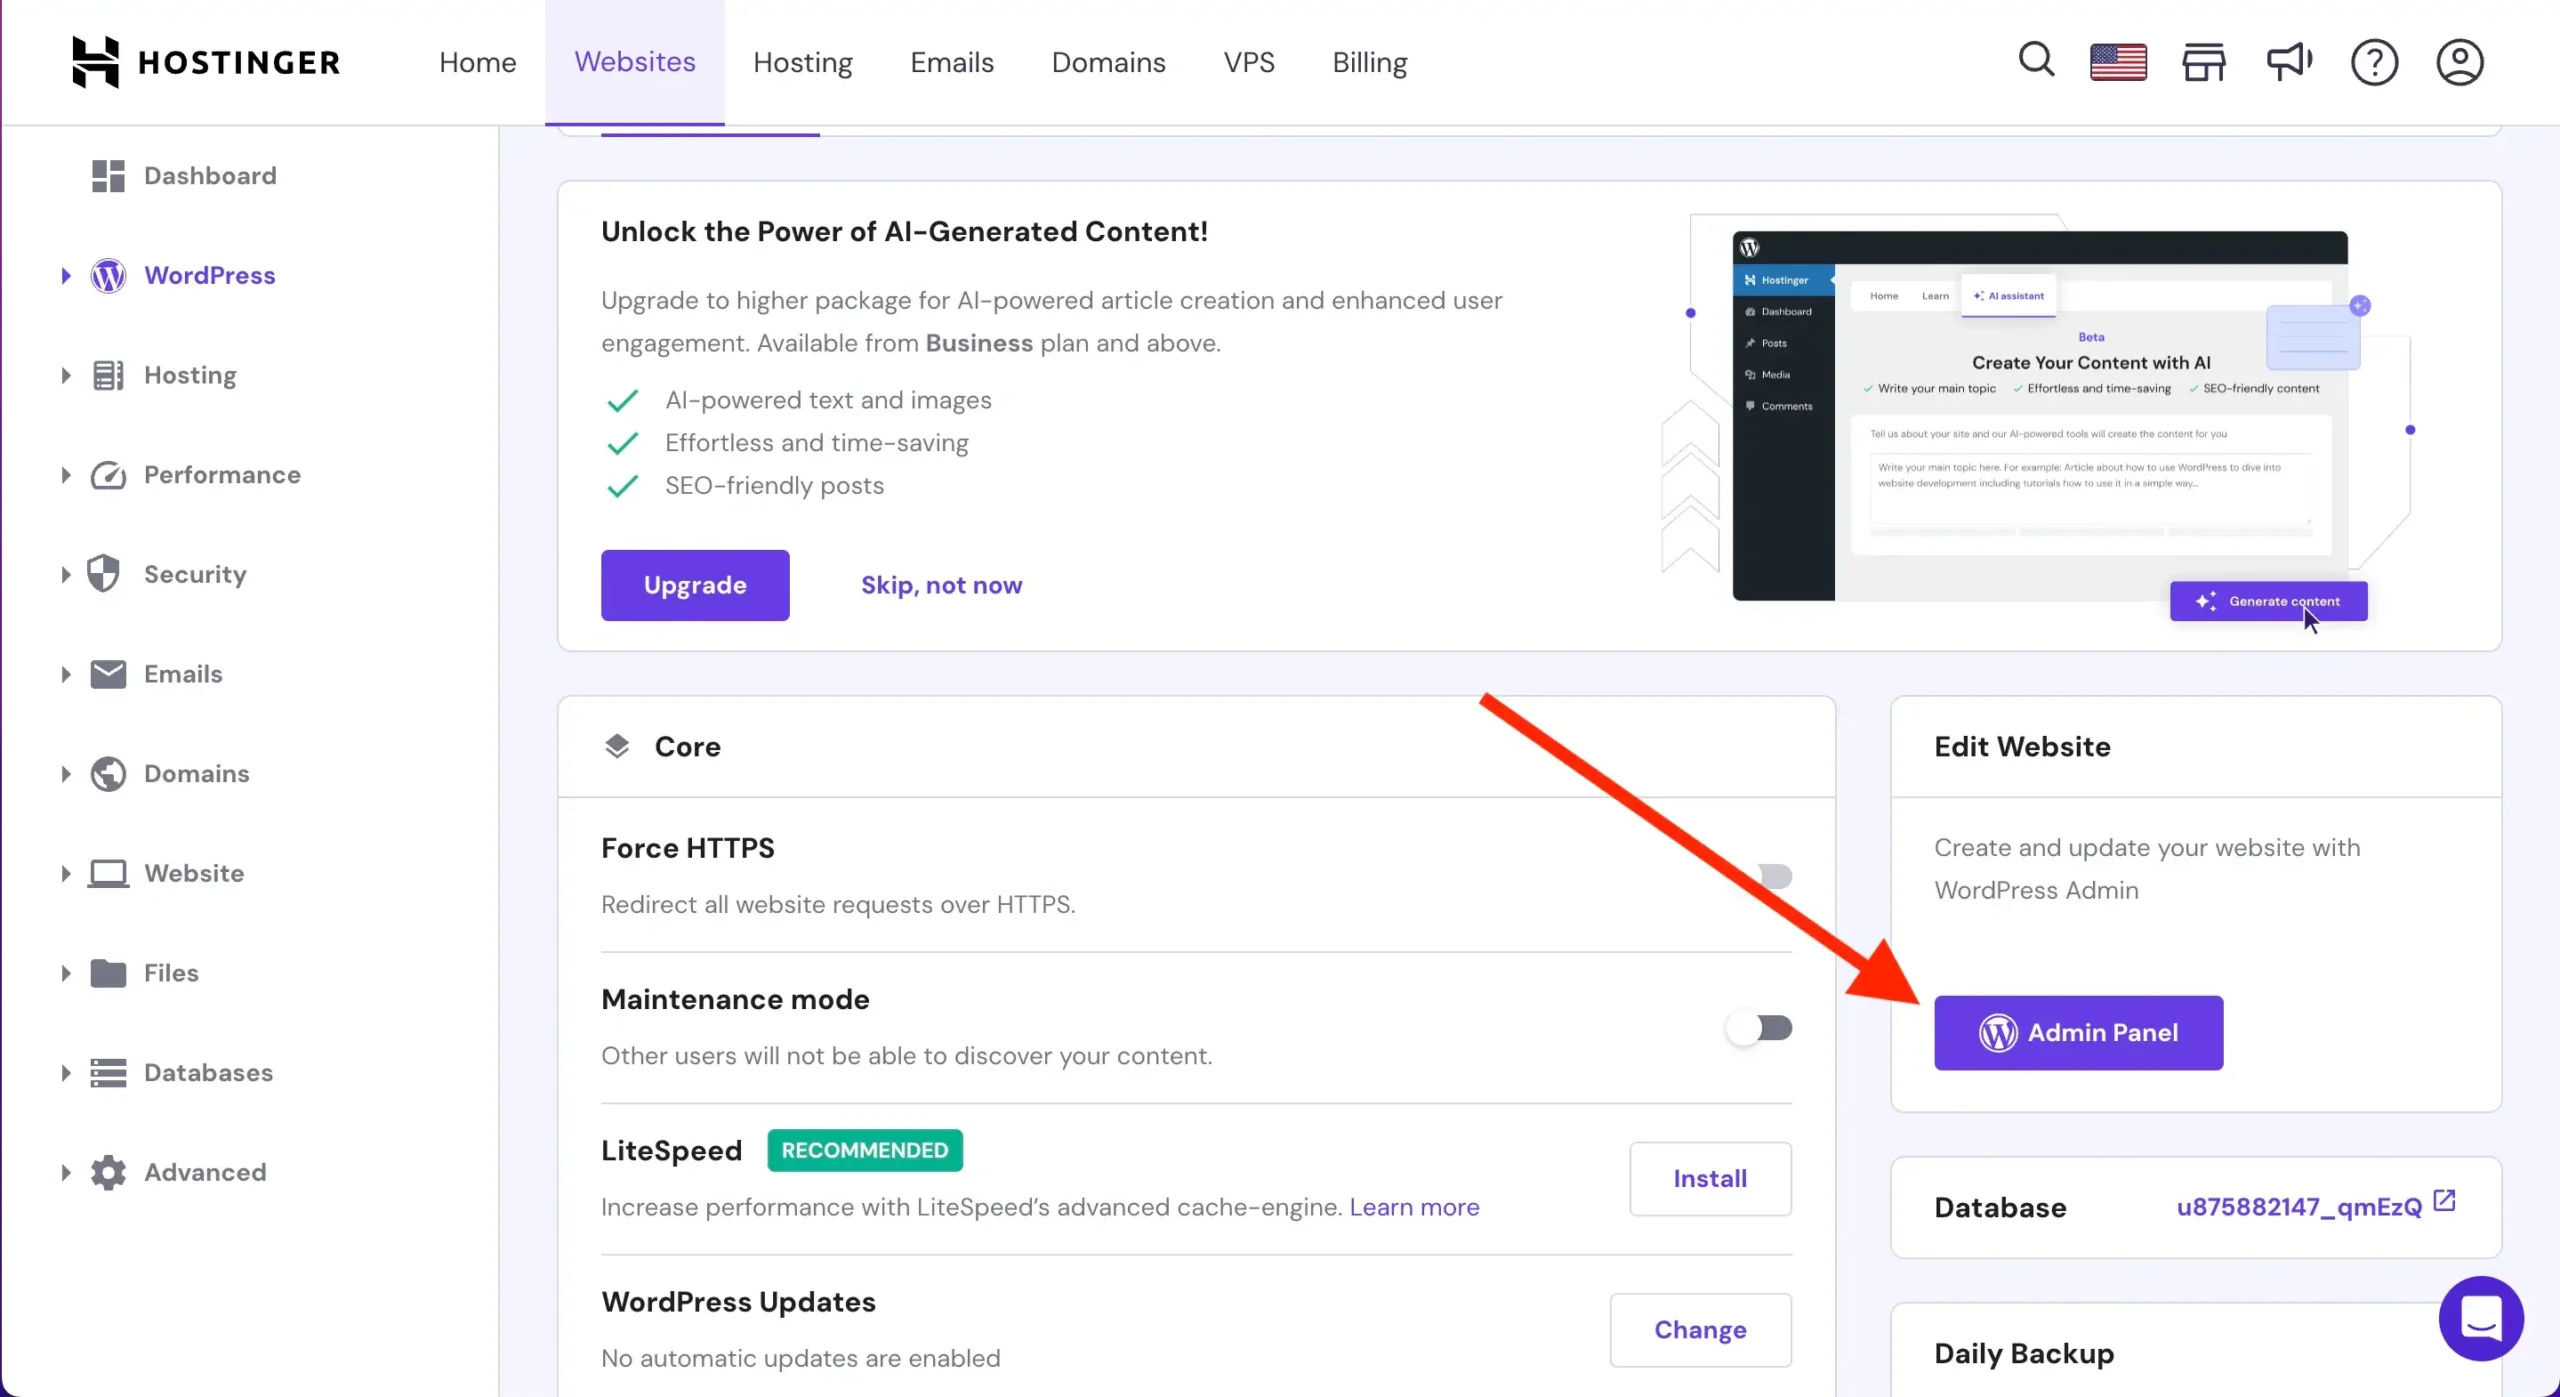Open database u875882147_qmEzQ link
This screenshot has width=2560, height=1397.
(2299, 1207)
